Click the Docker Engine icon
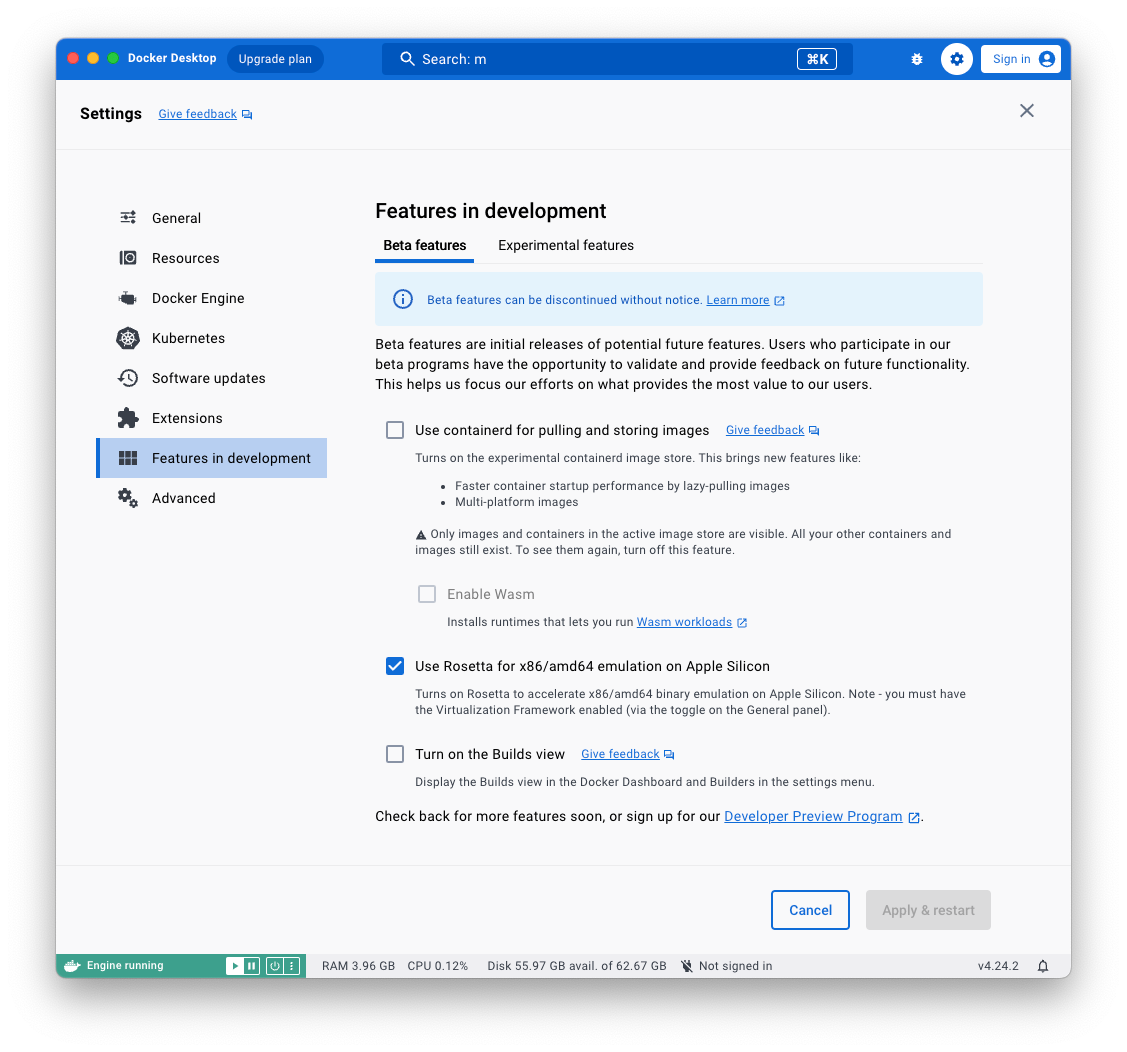Viewport: 1127px width, 1052px height. (x=128, y=298)
